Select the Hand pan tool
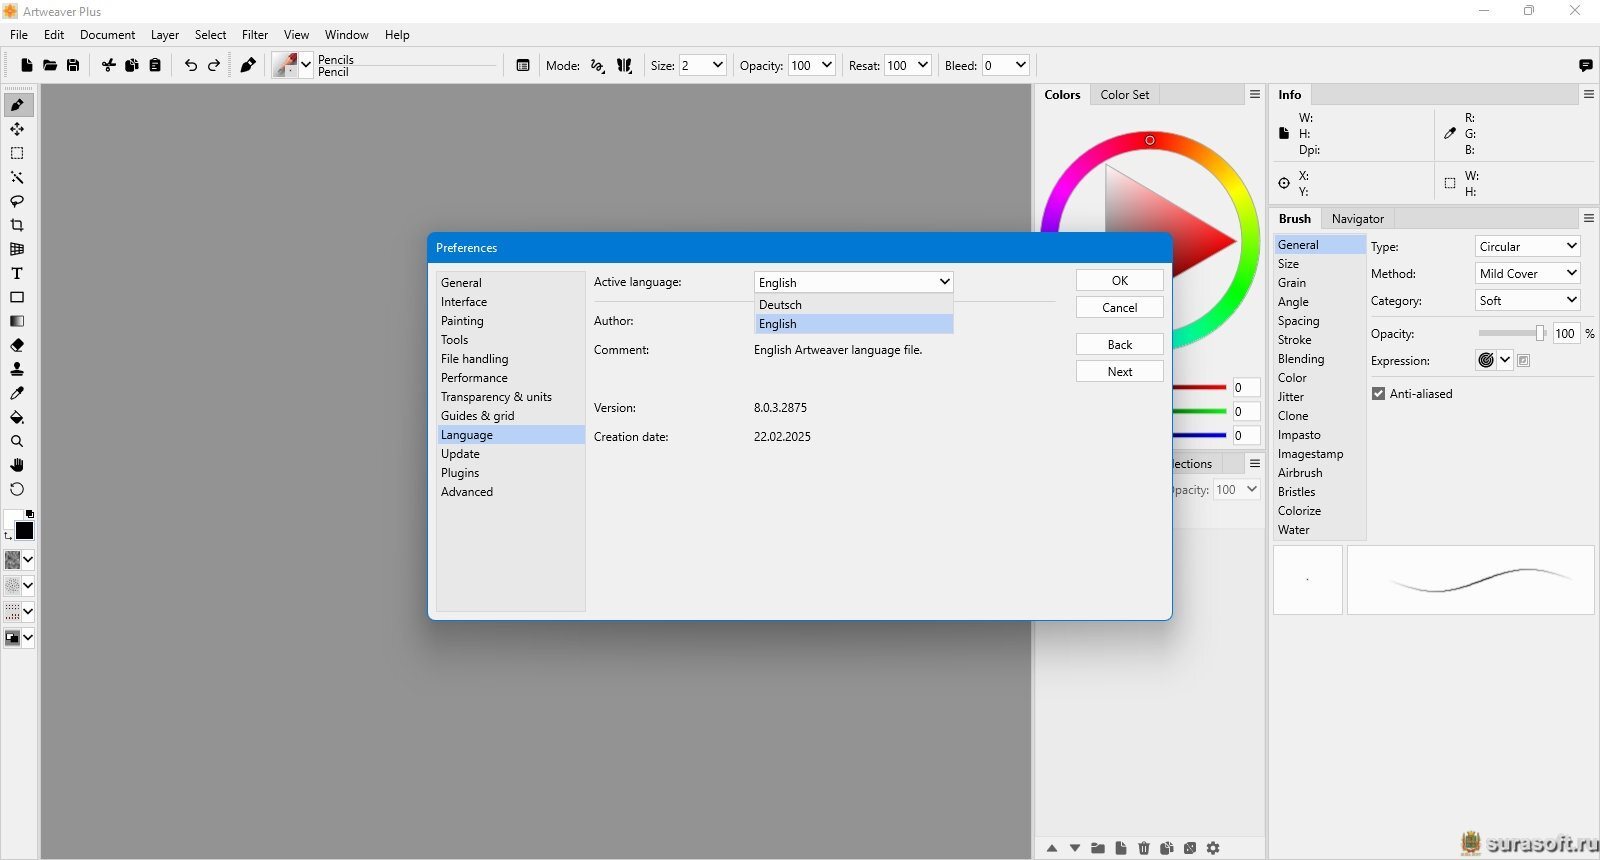 pos(17,465)
